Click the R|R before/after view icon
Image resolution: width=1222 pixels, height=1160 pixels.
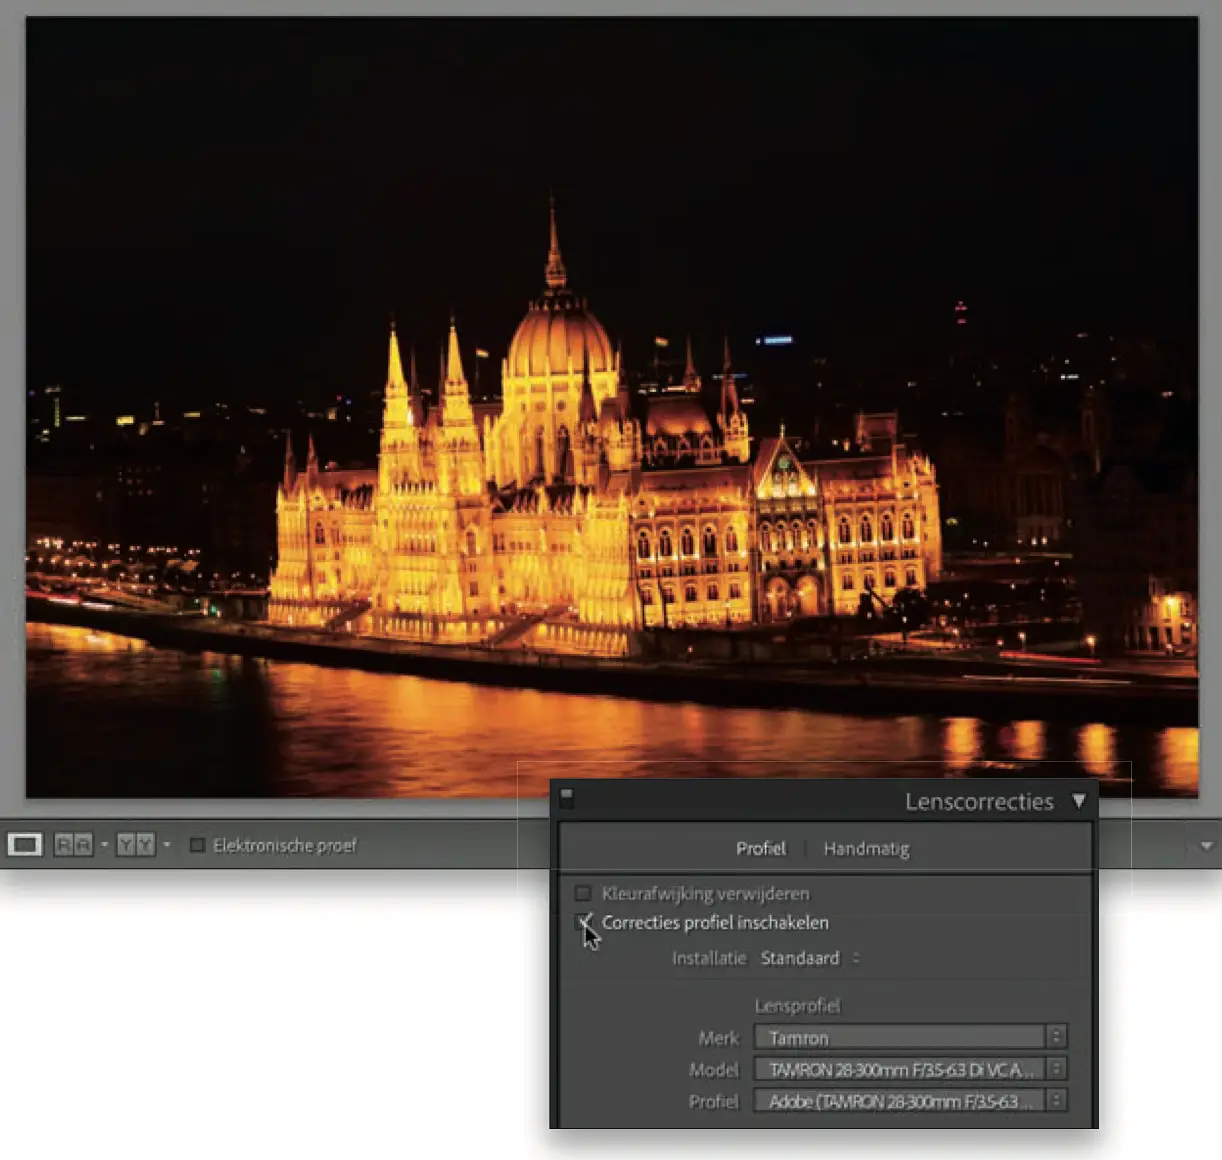(x=73, y=845)
